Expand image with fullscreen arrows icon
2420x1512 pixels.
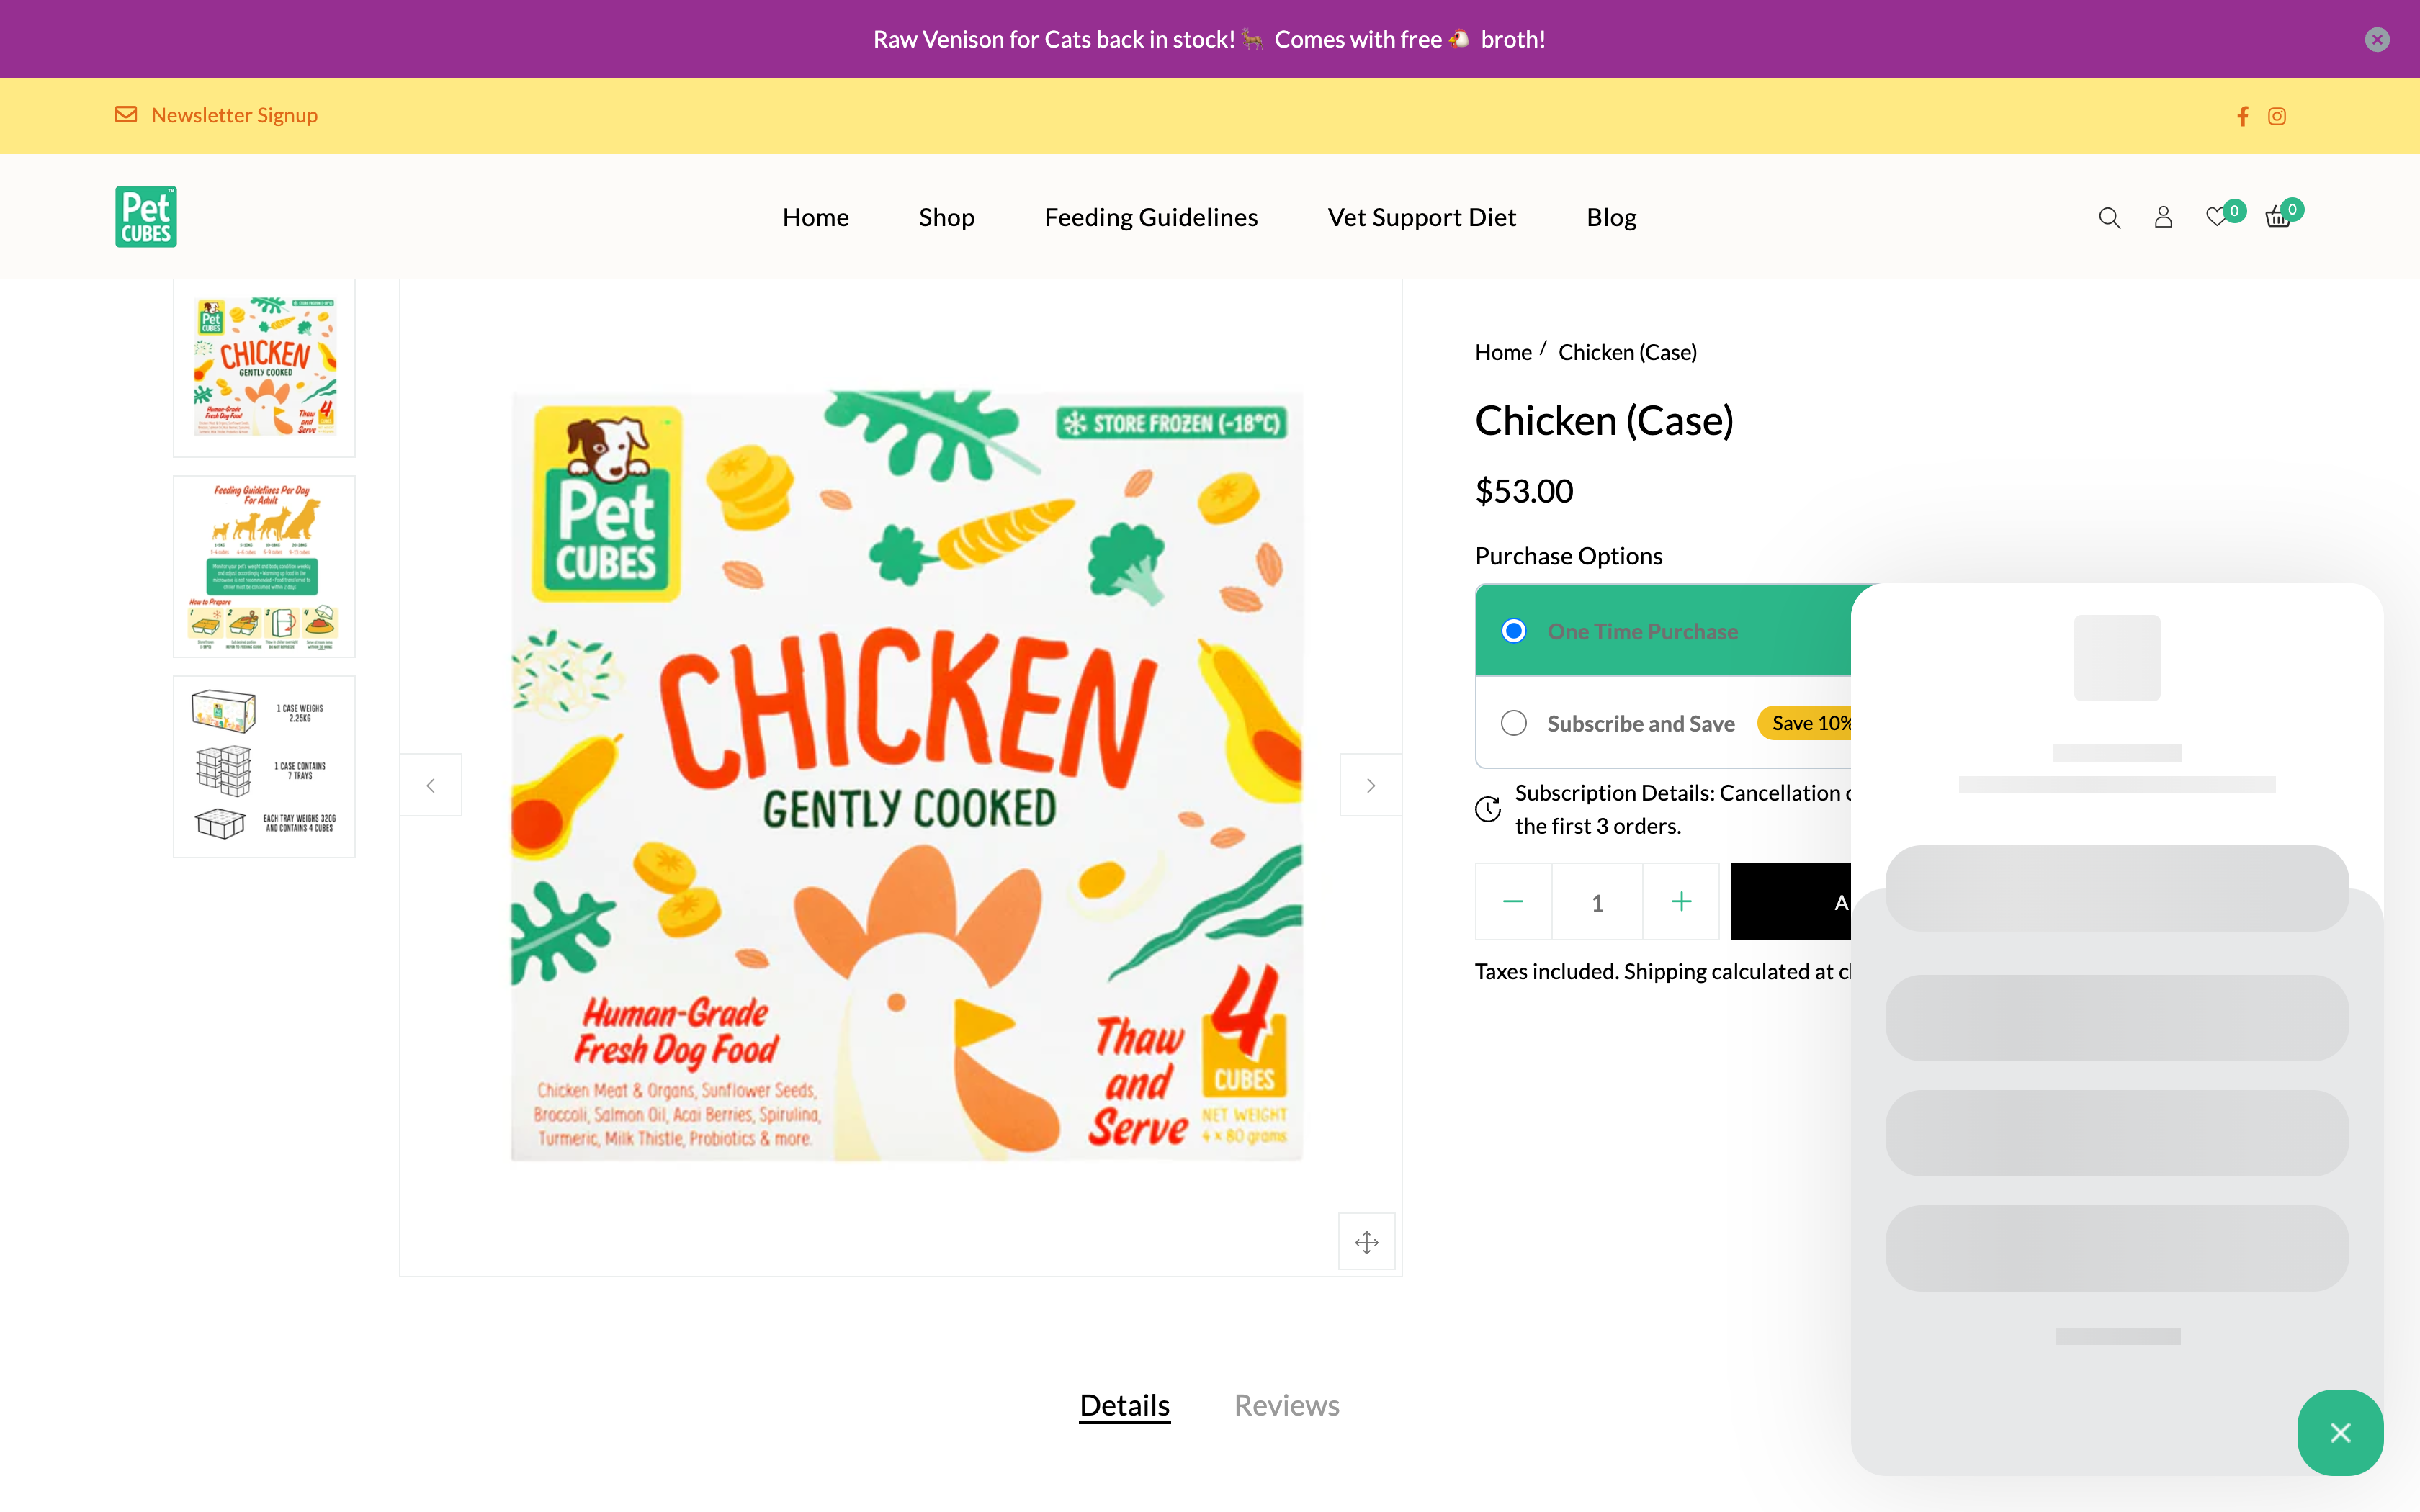click(x=1366, y=1242)
